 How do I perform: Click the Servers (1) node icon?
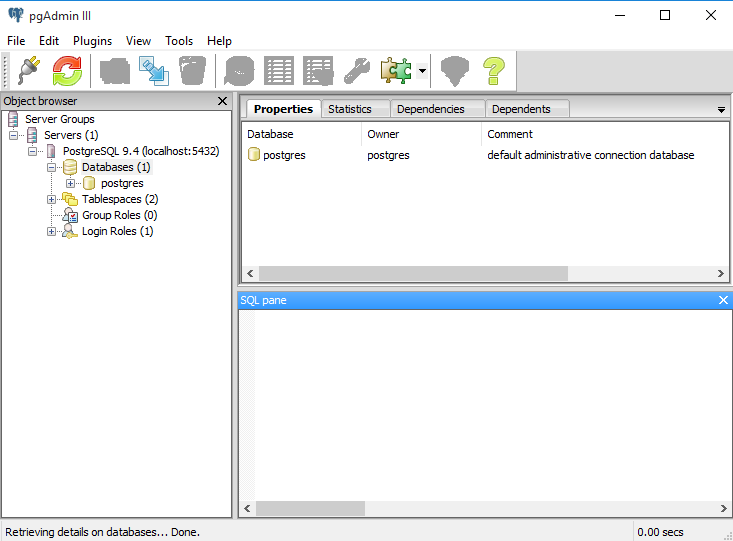tap(32, 135)
